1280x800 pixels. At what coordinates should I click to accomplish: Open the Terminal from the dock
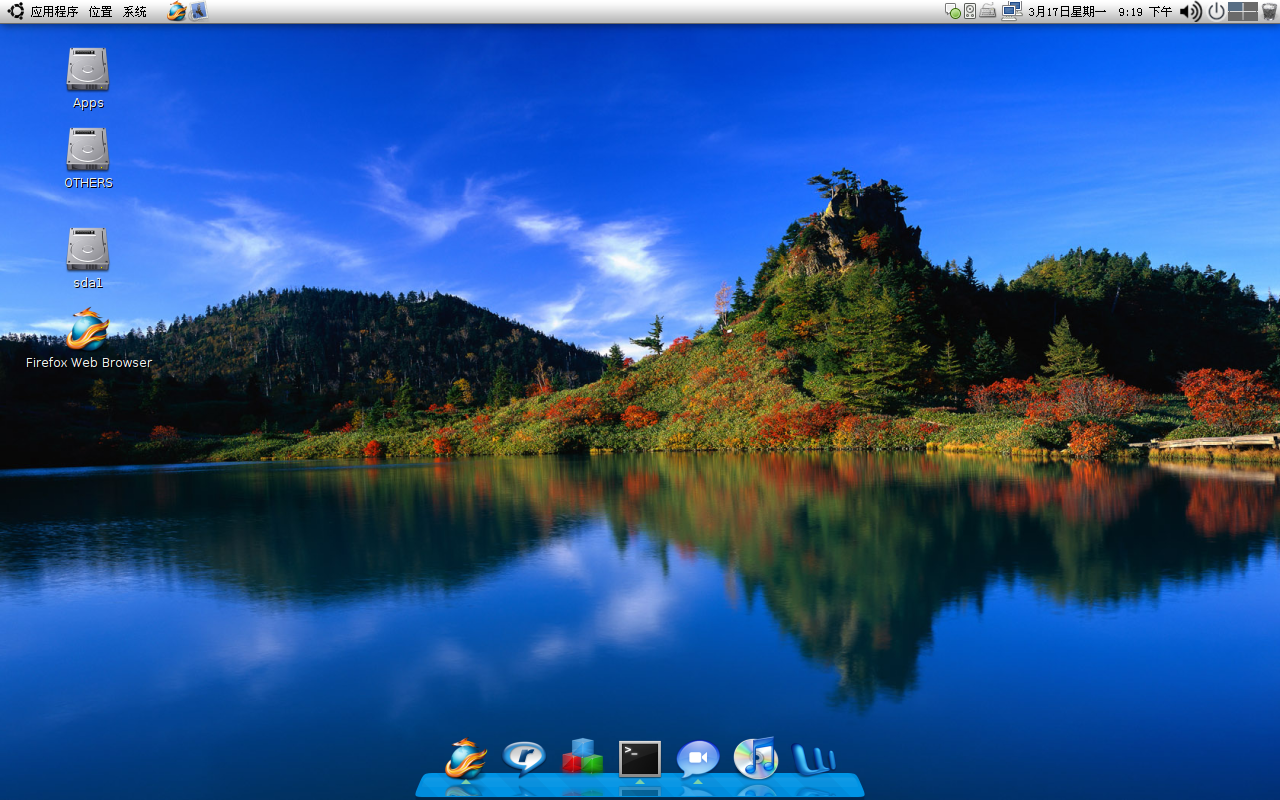point(640,759)
